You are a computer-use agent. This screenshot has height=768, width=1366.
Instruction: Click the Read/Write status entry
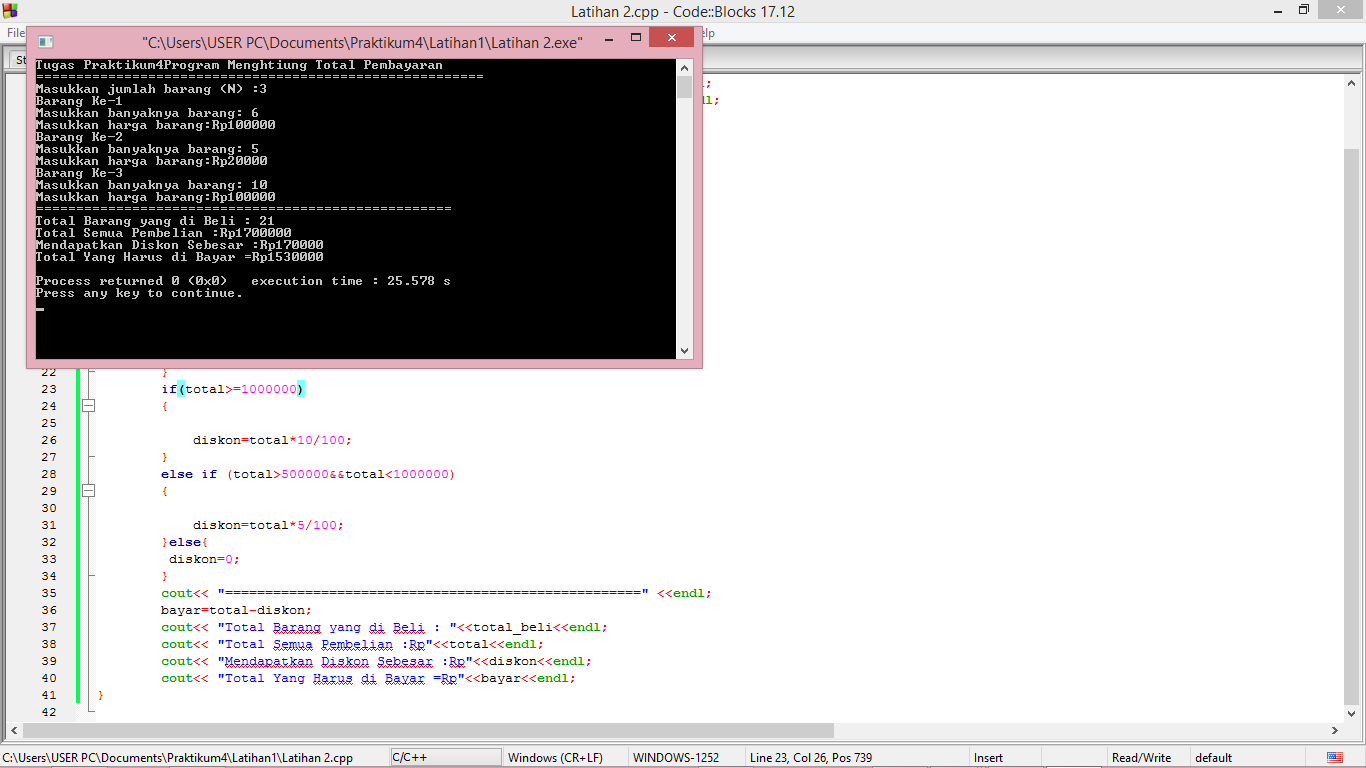pos(1141,758)
